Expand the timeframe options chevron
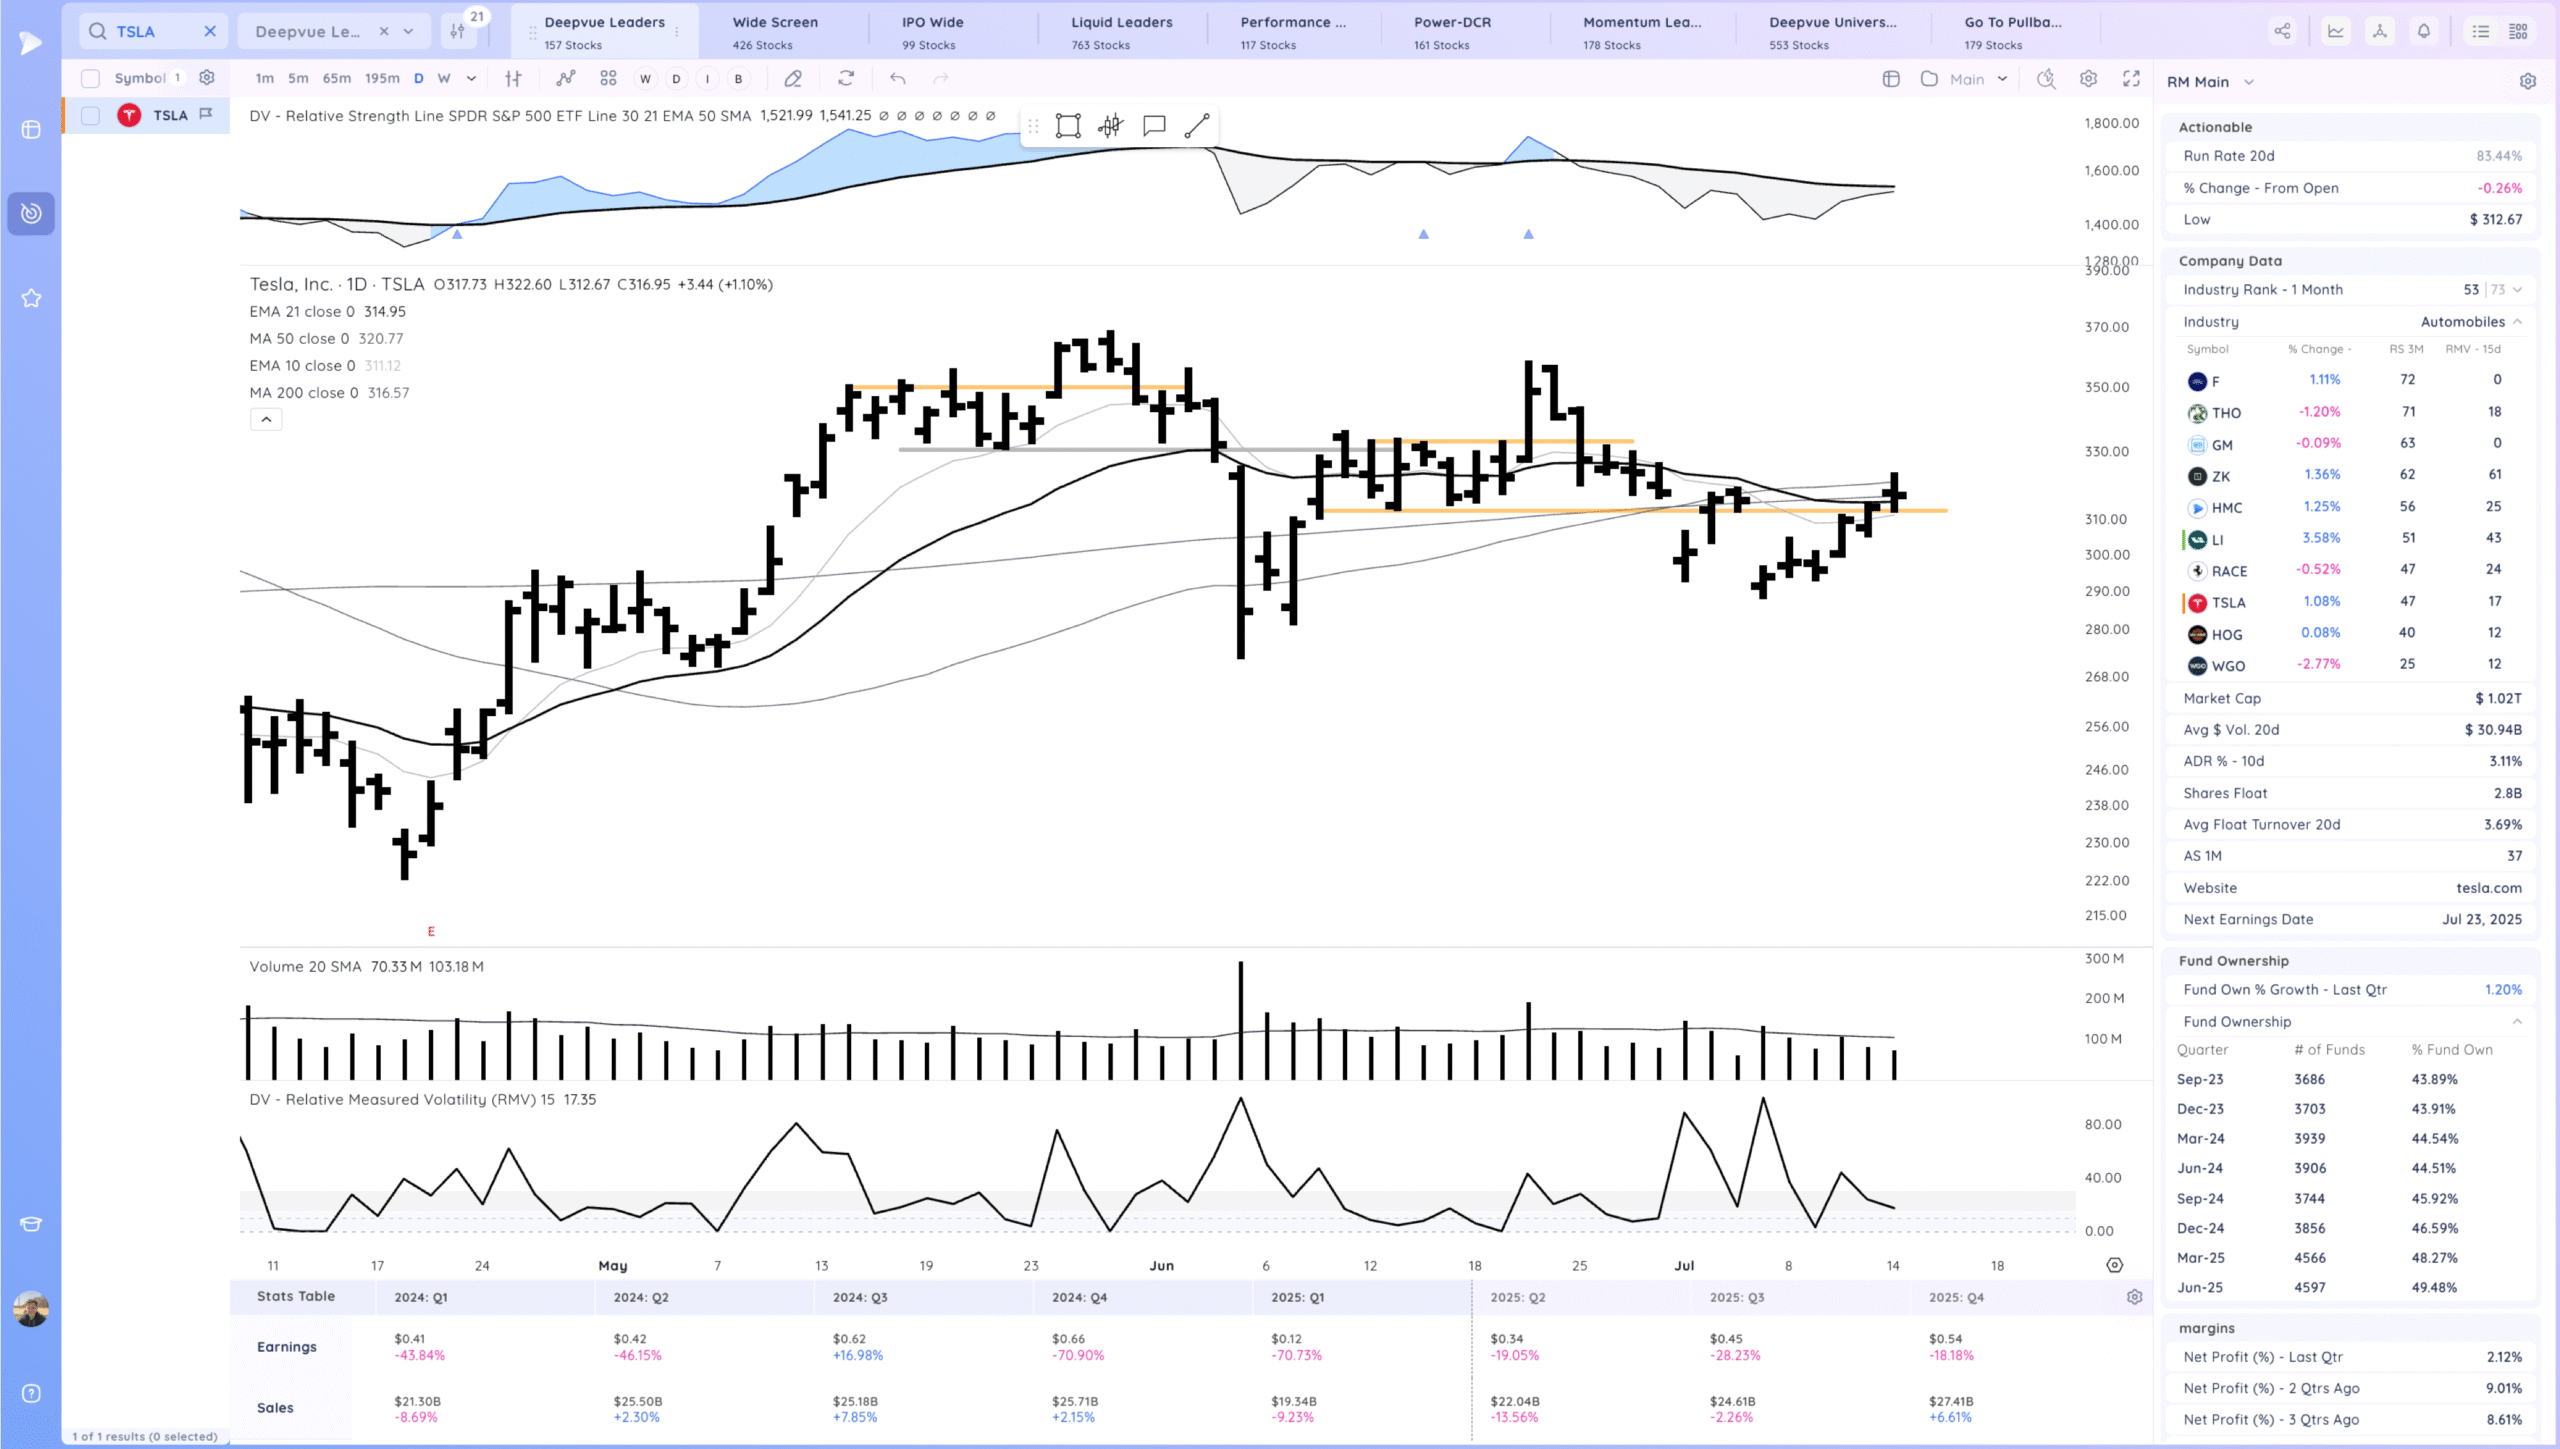Viewport: 2560px width, 1449px height. point(471,78)
